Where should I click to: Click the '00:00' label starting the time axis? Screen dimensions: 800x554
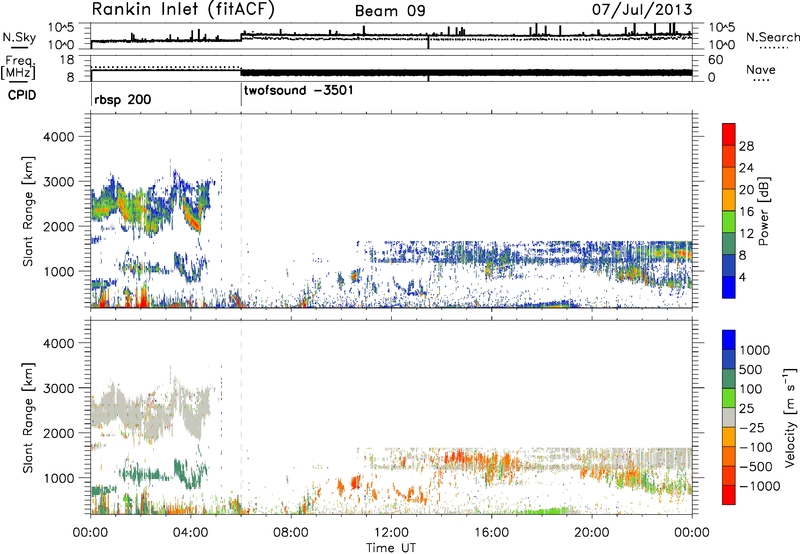pos(90,533)
